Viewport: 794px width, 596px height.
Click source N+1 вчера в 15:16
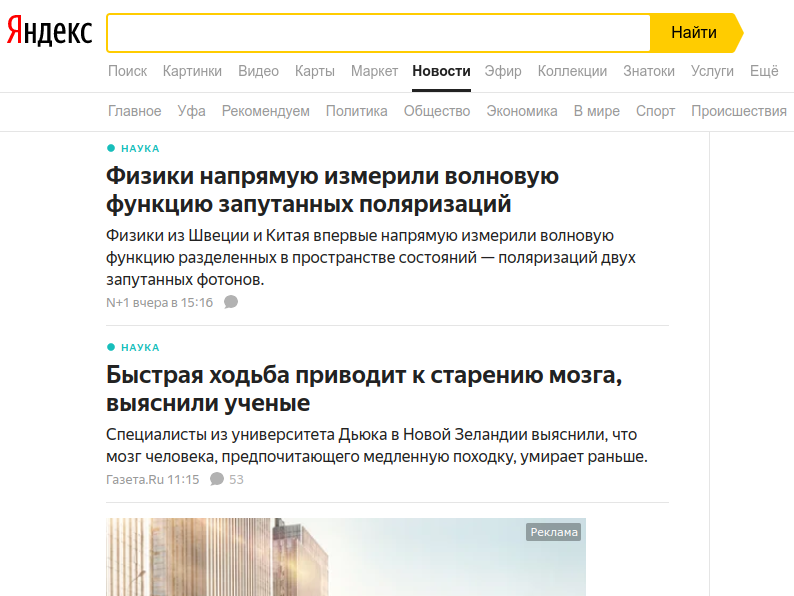click(x=160, y=302)
